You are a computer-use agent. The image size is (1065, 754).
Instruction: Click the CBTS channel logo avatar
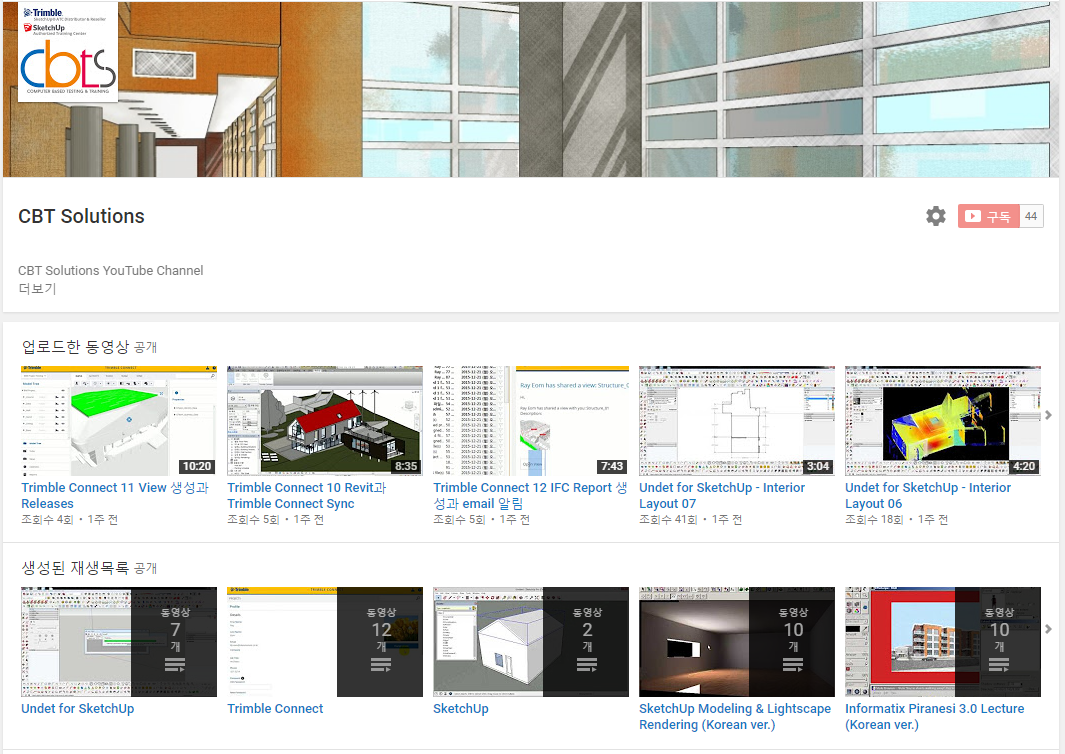68,52
